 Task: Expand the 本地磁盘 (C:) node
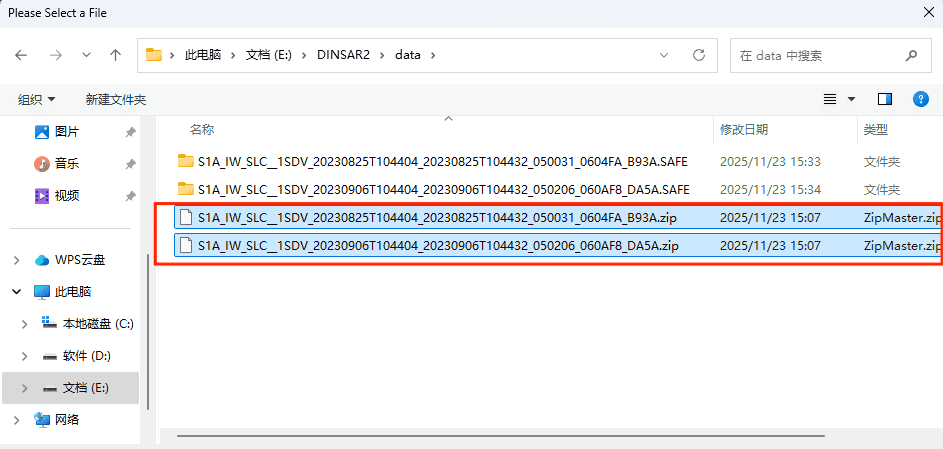pos(25,324)
